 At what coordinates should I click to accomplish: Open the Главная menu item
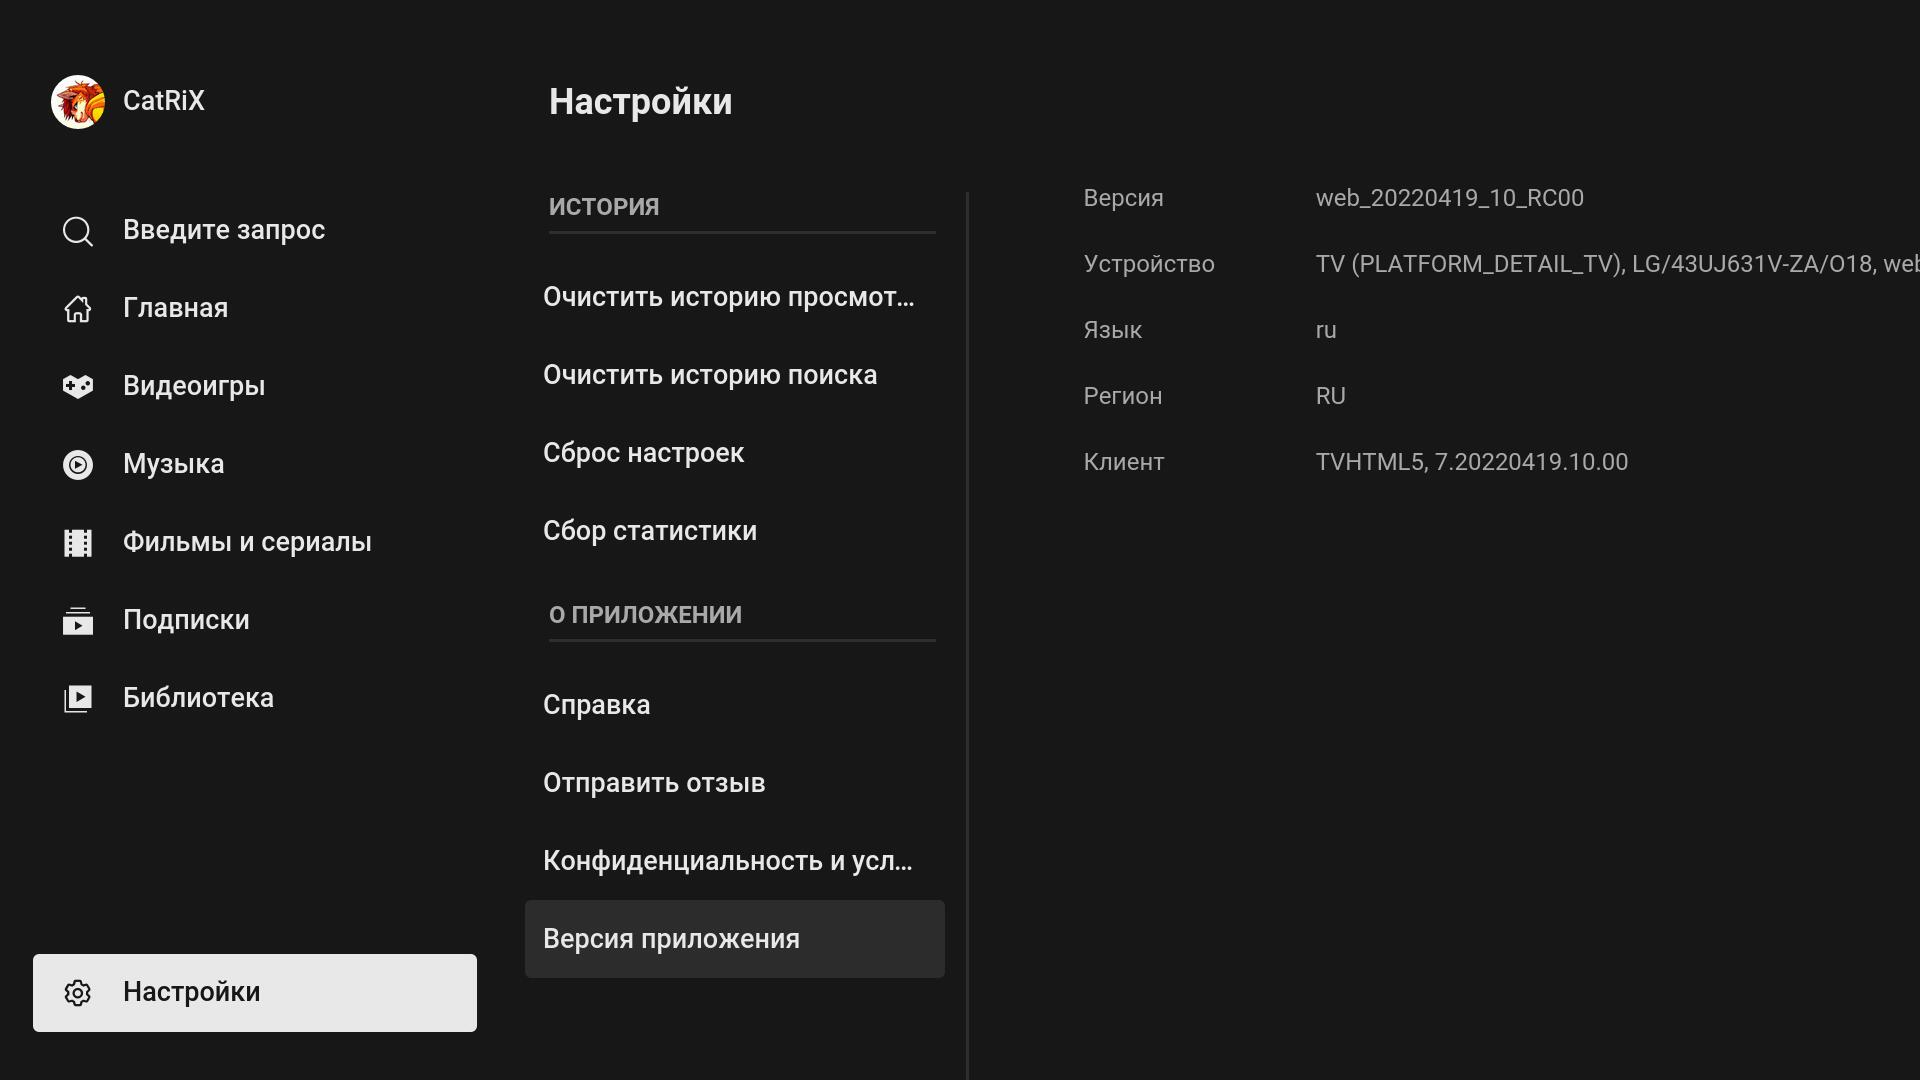175,308
